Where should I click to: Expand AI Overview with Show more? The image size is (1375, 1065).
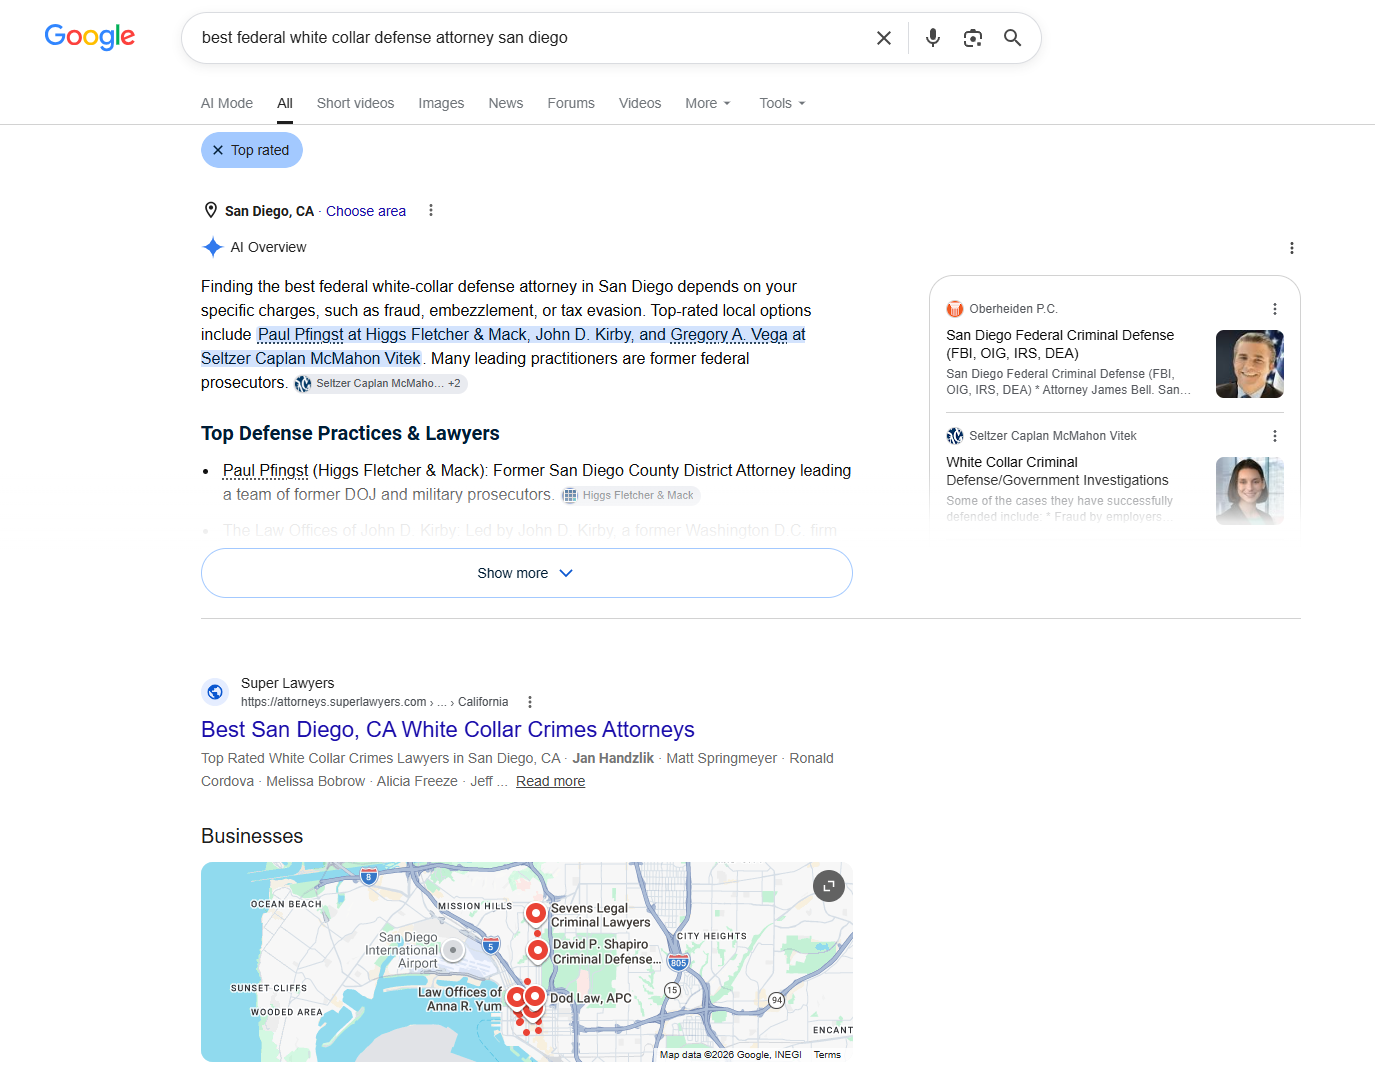pyautogui.click(x=527, y=573)
